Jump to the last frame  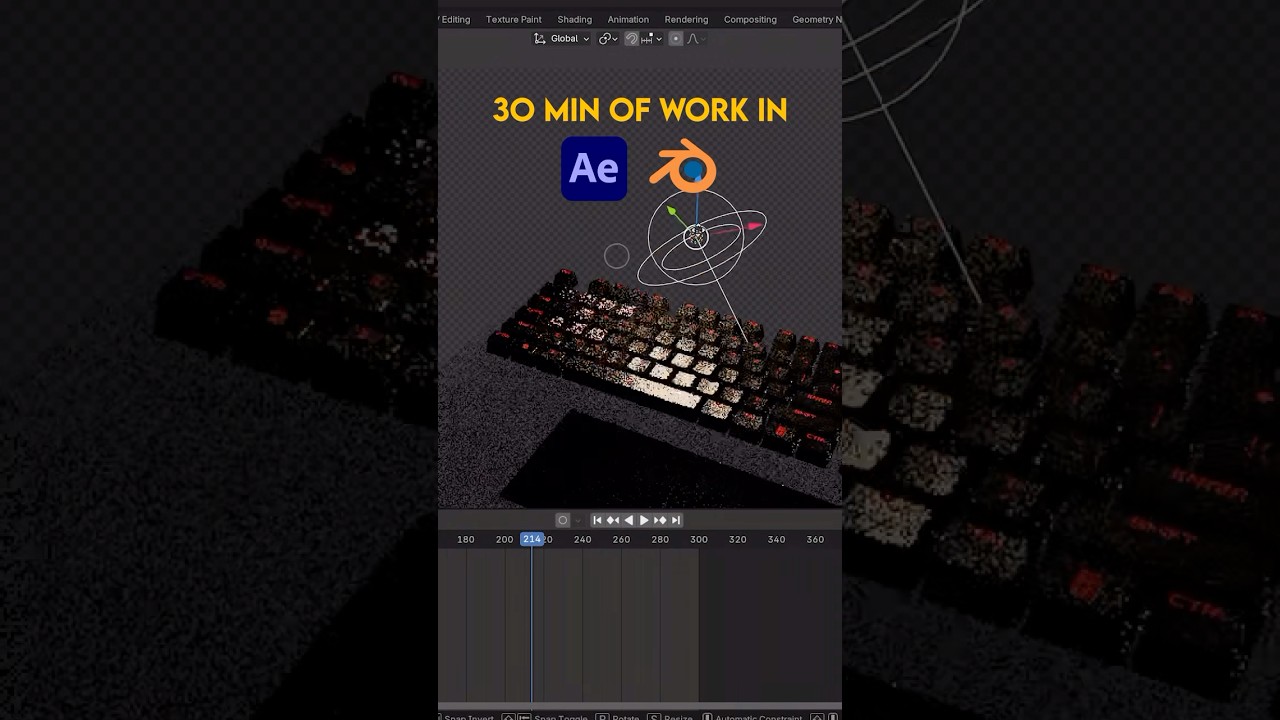click(x=676, y=520)
